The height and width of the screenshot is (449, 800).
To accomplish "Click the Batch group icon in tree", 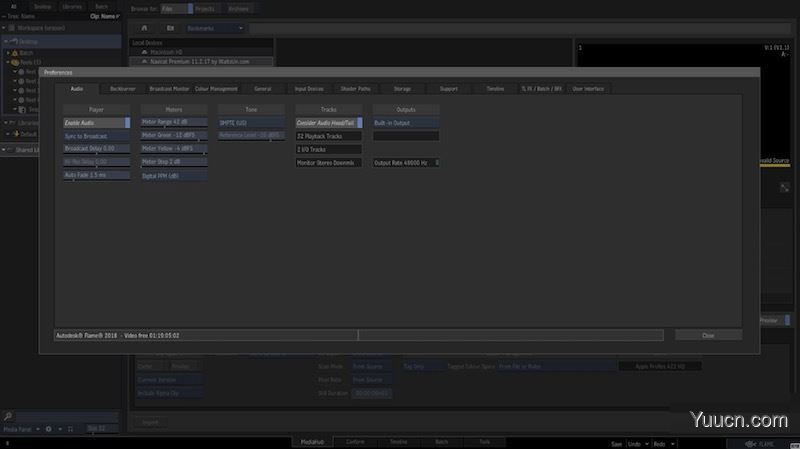I will pyautogui.click(x=15, y=52).
